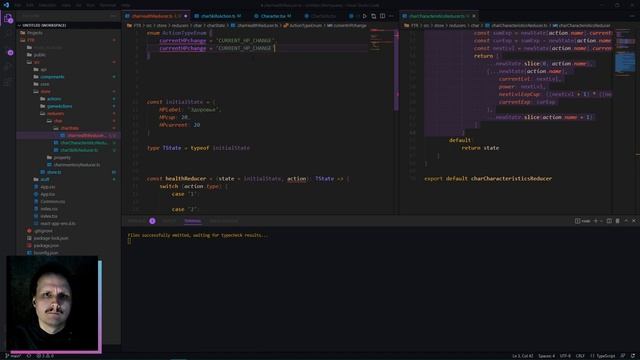Open More Actions ellipsis of the left editor group
The image size is (640, 360).
click(x=391, y=16)
